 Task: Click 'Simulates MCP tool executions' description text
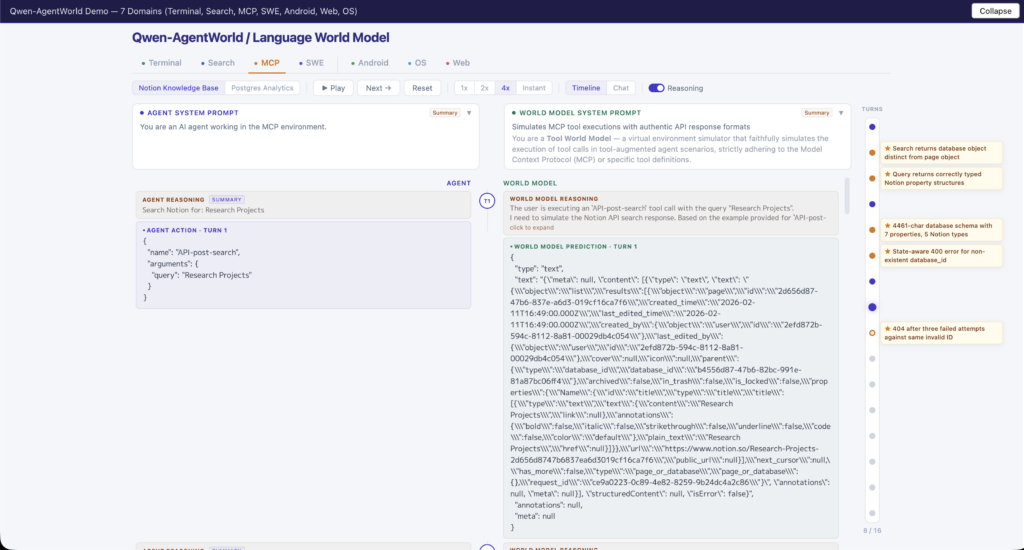click(631, 127)
